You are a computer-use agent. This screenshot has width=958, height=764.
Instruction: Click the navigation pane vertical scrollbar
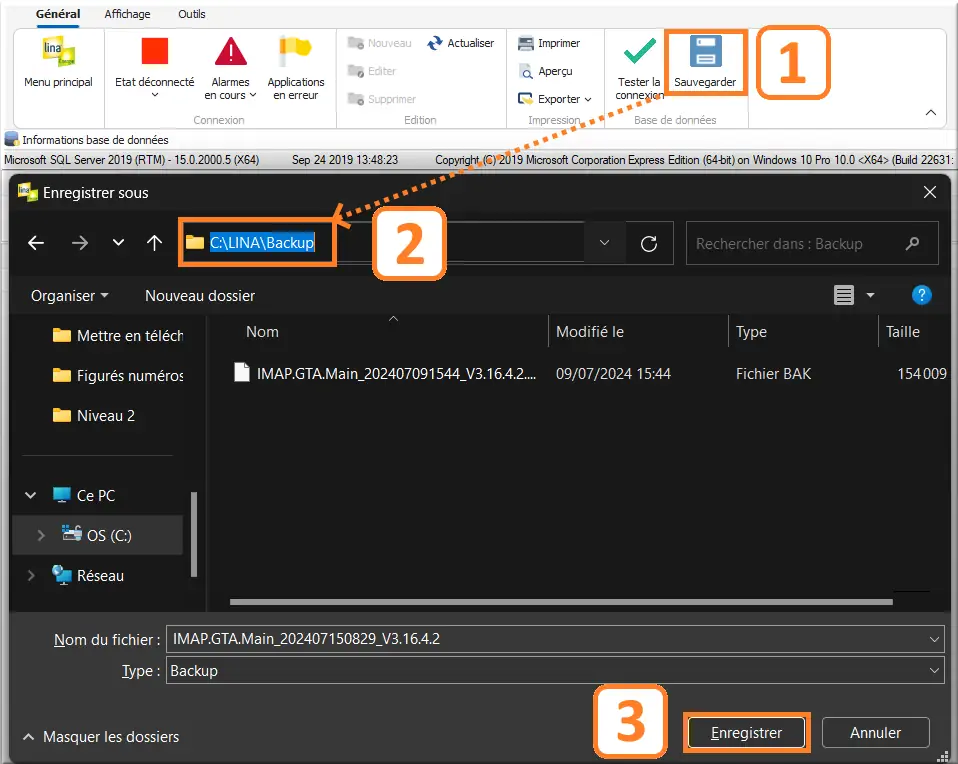pos(194,534)
